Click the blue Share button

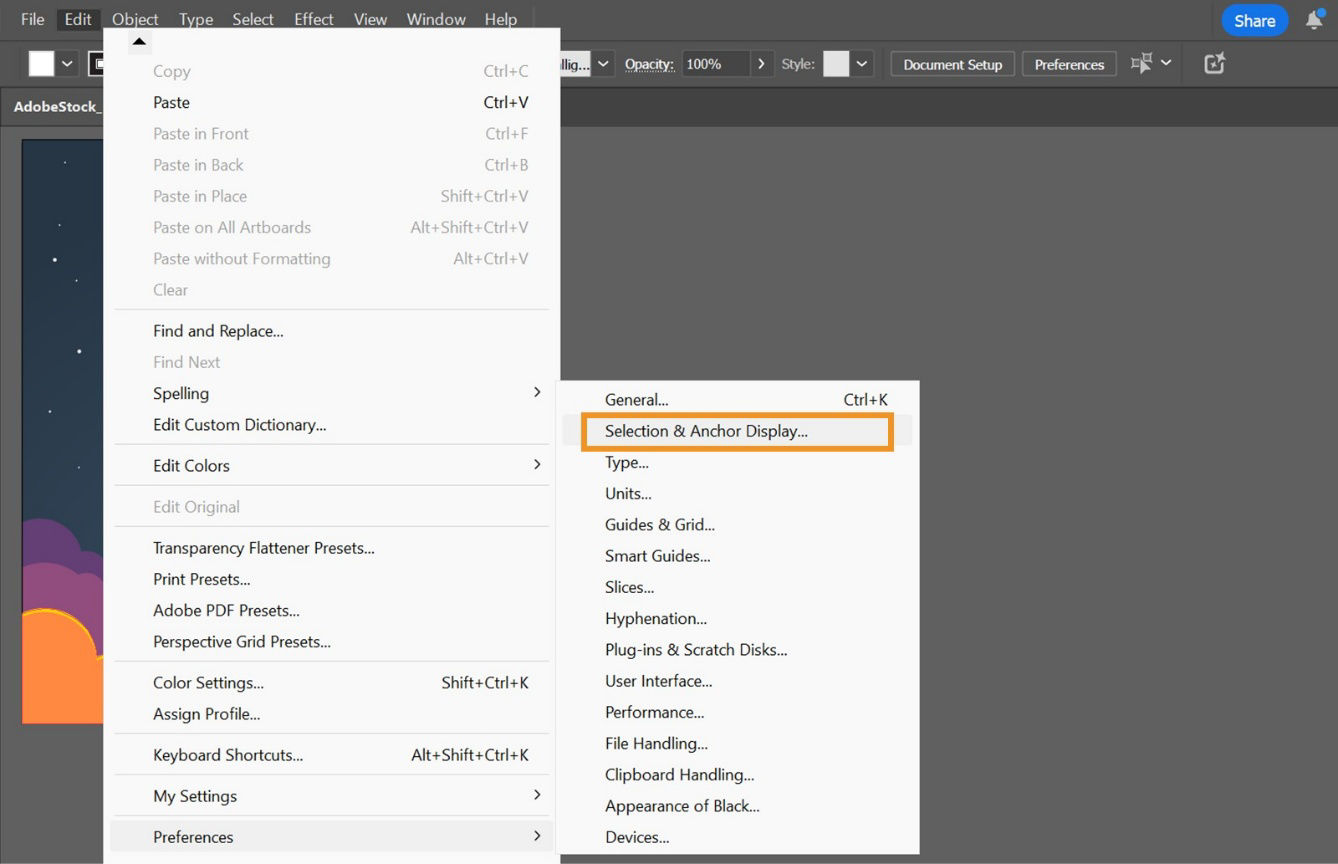[x=1254, y=19]
